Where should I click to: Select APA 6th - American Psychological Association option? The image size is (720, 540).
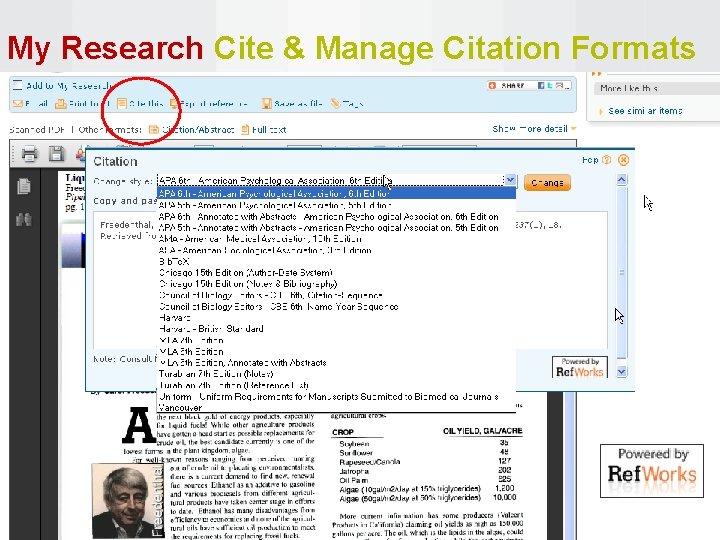tap(336, 193)
